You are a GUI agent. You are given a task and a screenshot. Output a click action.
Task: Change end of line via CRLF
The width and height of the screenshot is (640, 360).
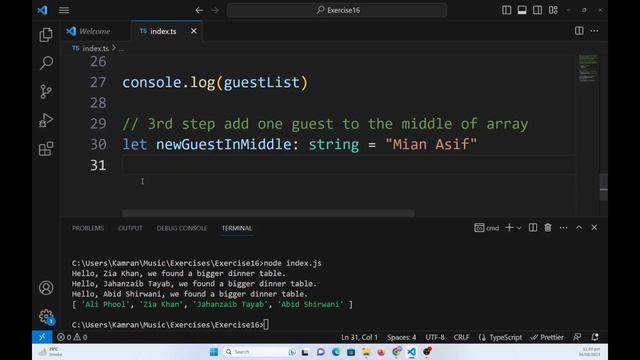461,337
